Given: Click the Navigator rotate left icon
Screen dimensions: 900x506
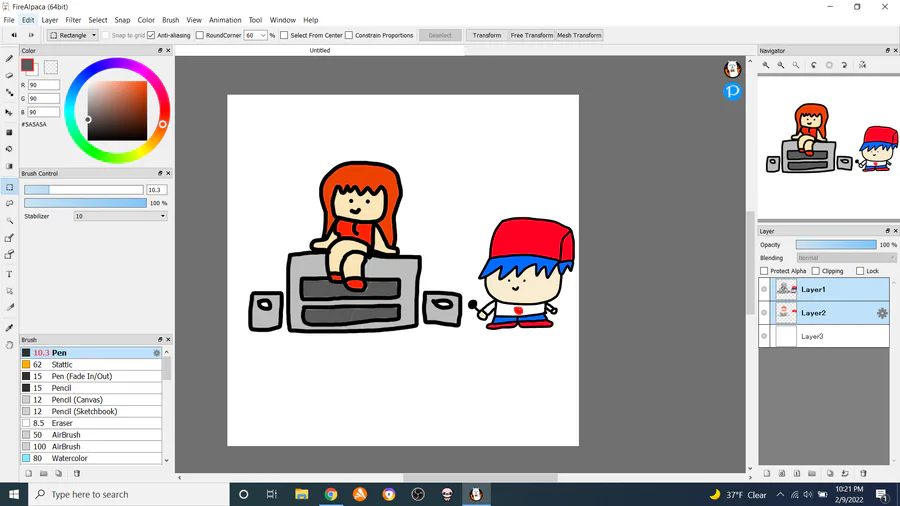Looking at the screenshot, I should click(x=814, y=65).
